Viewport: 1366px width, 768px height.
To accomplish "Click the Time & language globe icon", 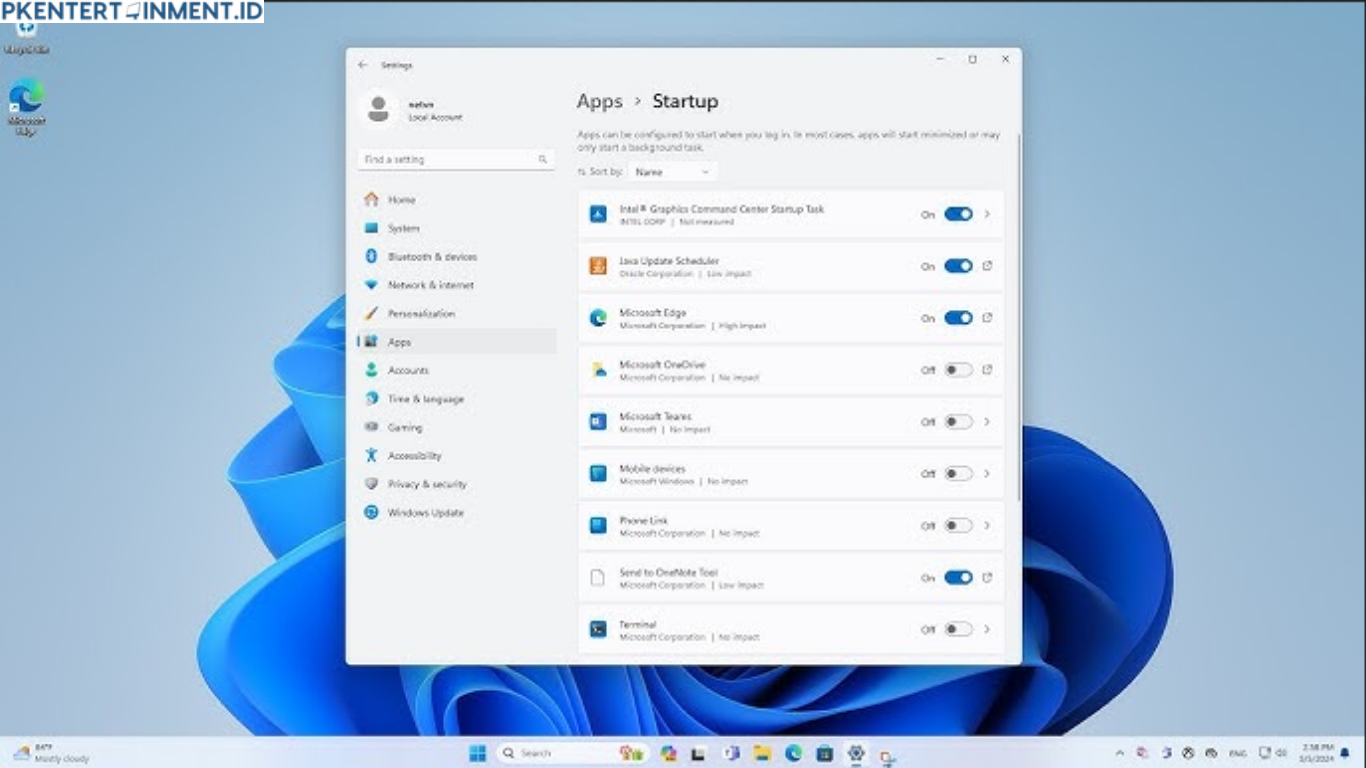I will [x=371, y=398].
